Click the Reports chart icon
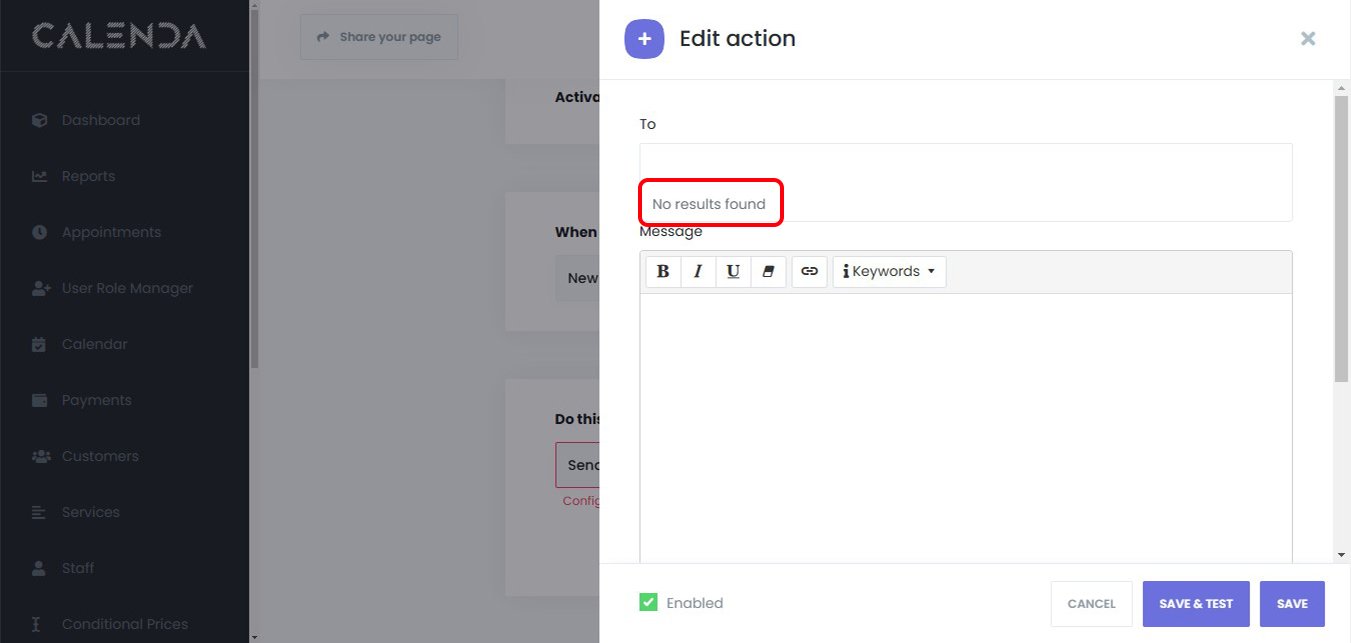The width and height of the screenshot is (1351, 643). [40, 176]
